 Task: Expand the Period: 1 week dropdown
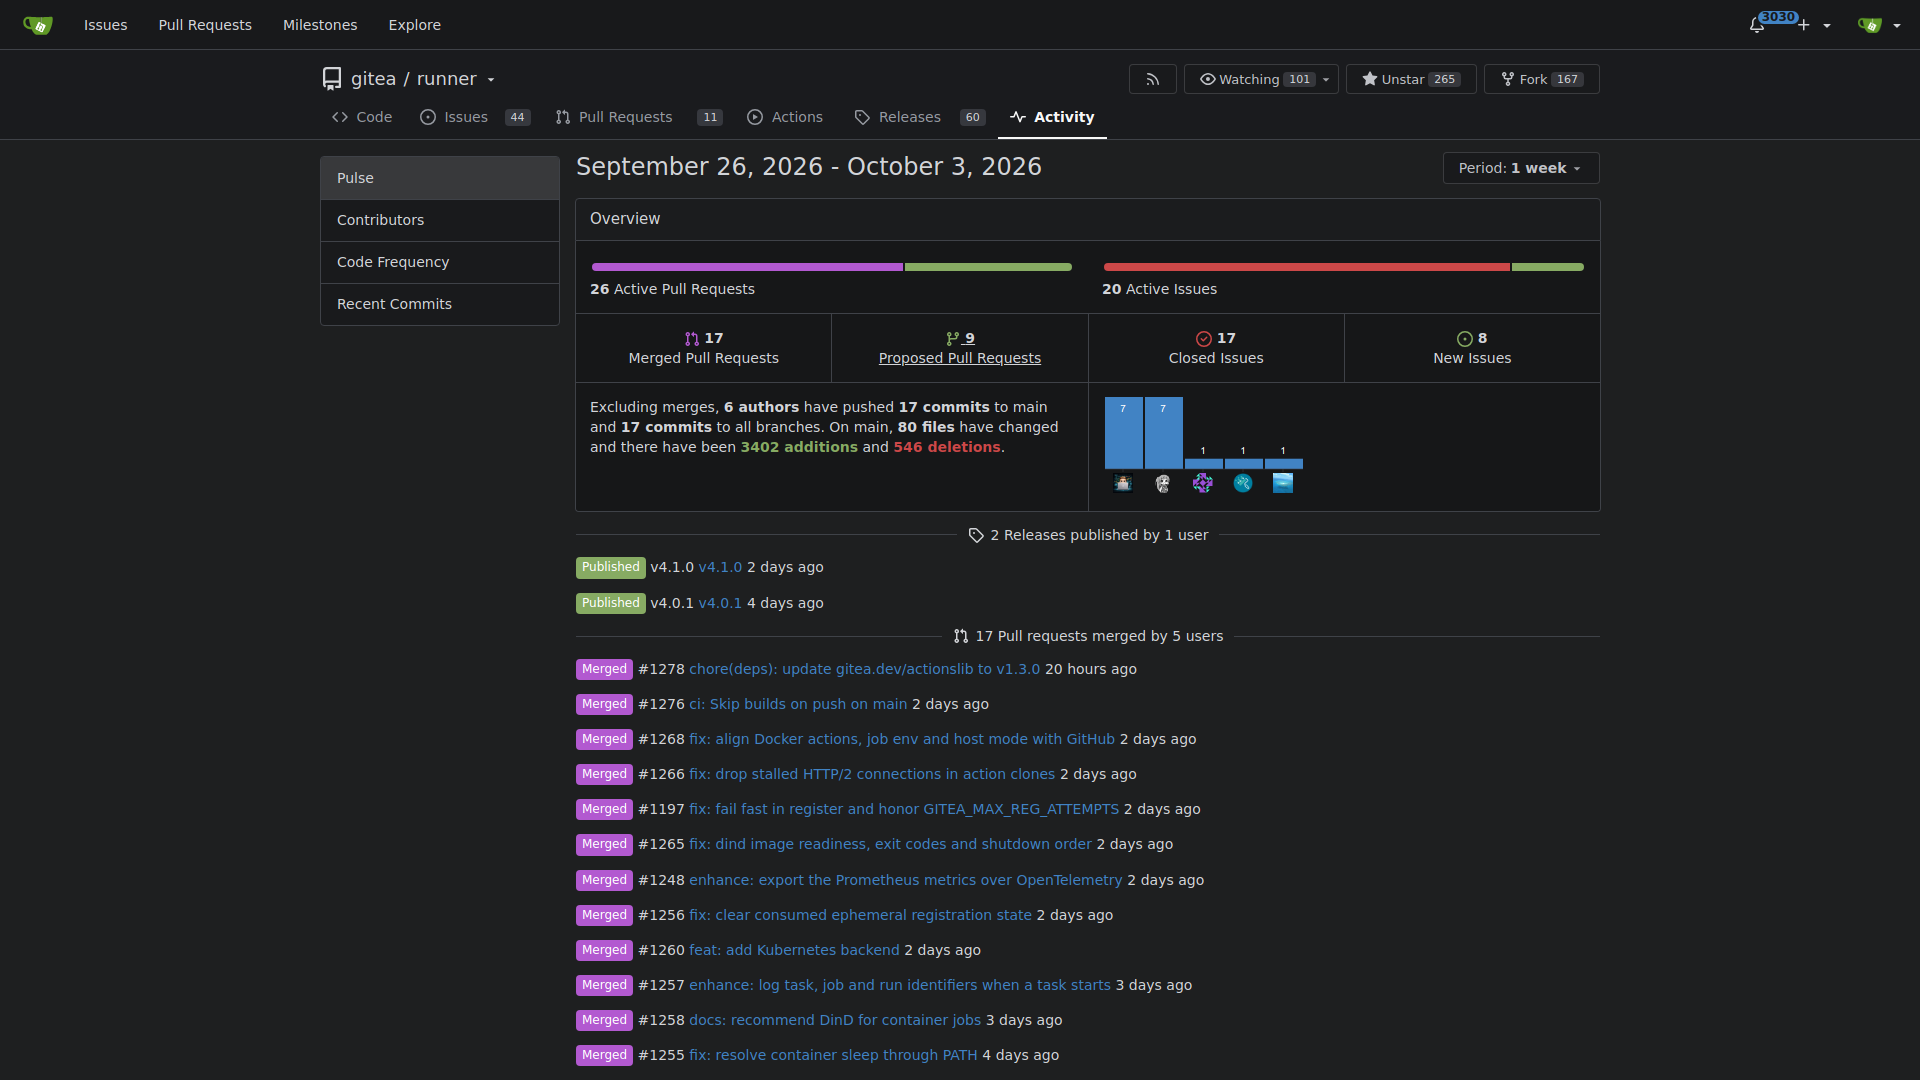[x=1521, y=168]
